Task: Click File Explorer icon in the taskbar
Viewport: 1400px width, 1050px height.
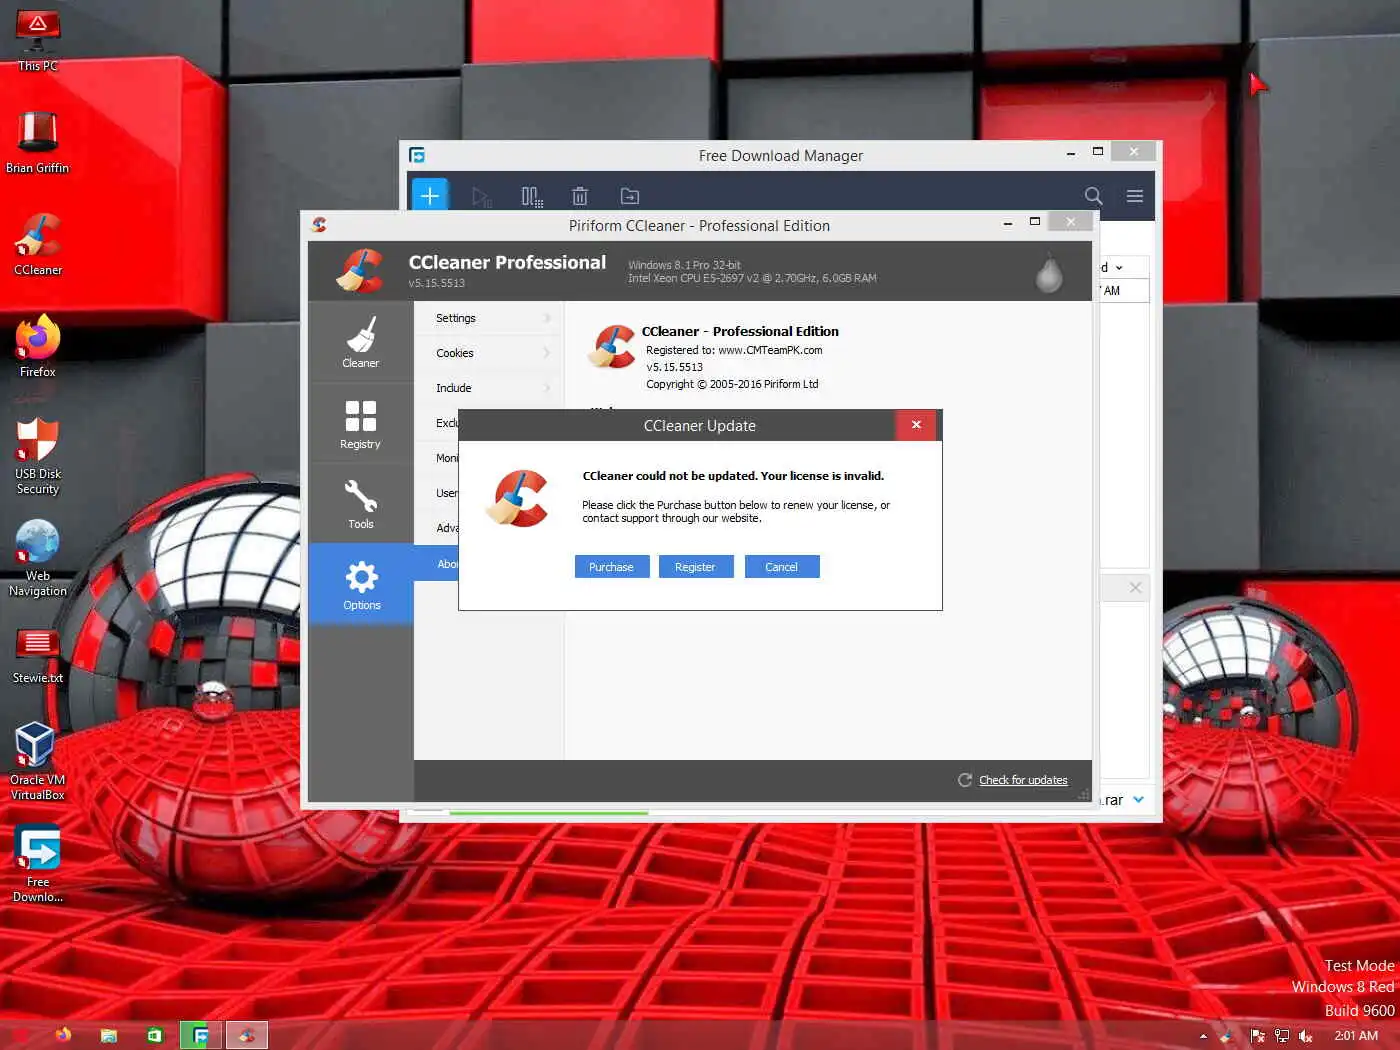Action: (x=109, y=1035)
